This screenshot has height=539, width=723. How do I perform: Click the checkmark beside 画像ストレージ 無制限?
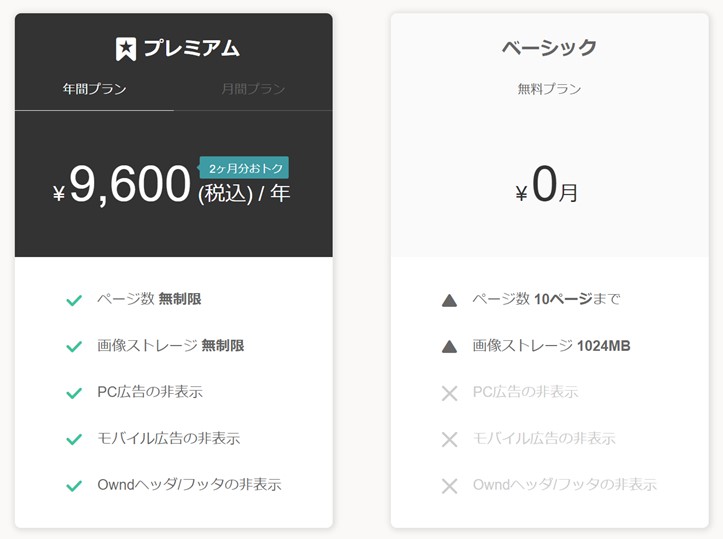click(x=74, y=346)
